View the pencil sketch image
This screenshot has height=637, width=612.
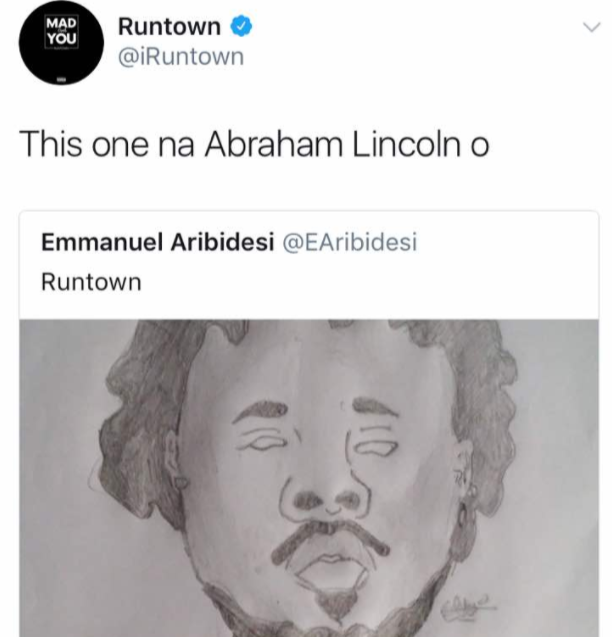pyautogui.click(x=309, y=478)
